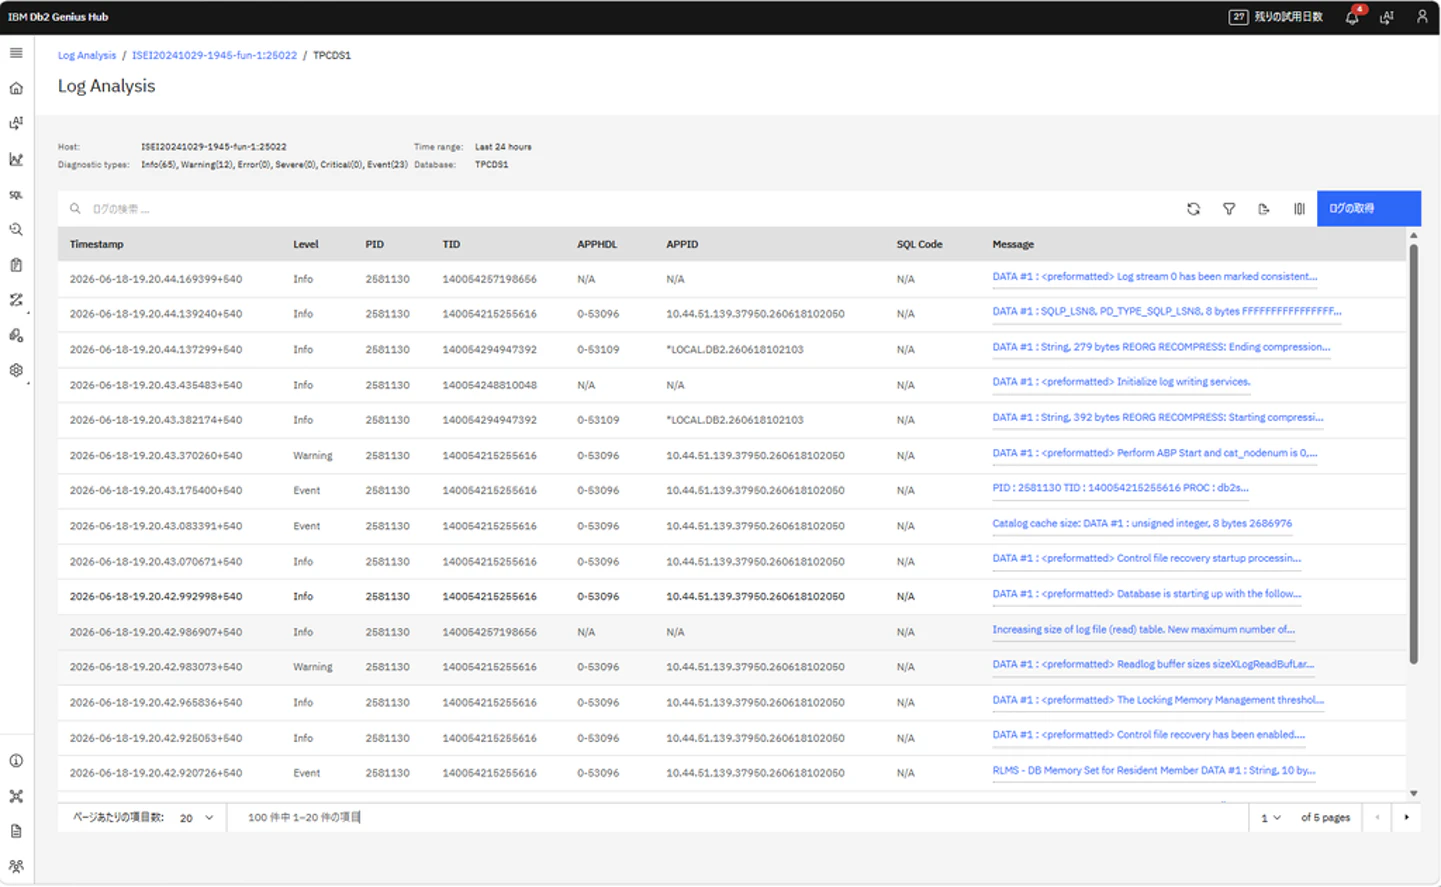Click the blue log retrieval button
The width and height of the screenshot is (1441, 887).
pos(1368,208)
